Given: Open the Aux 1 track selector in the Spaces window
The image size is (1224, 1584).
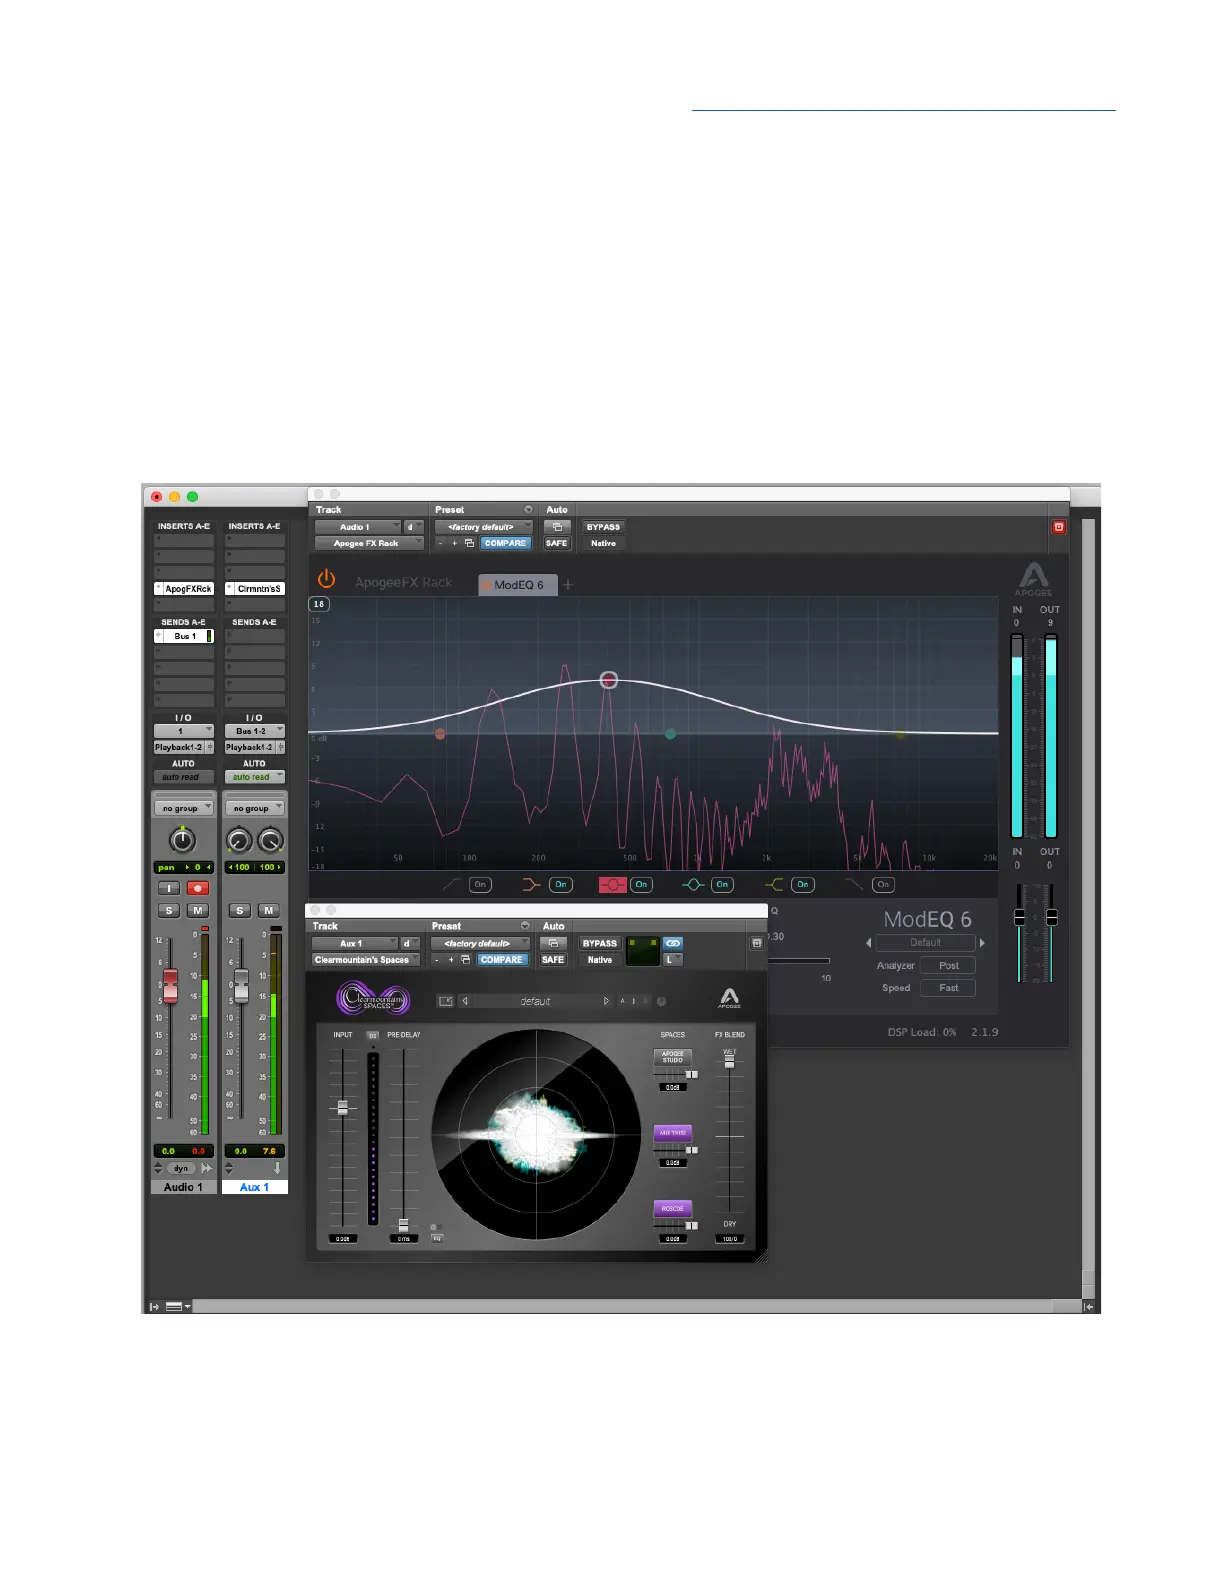Looking at the screenshot, I should (x=354, y=943).
